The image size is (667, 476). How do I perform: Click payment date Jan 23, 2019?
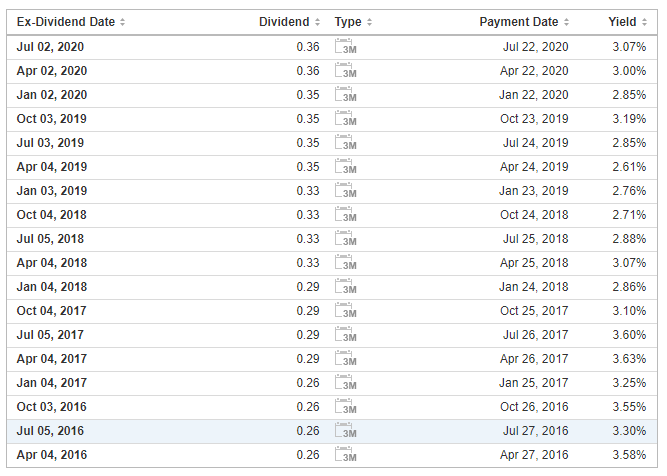(534, 191)
